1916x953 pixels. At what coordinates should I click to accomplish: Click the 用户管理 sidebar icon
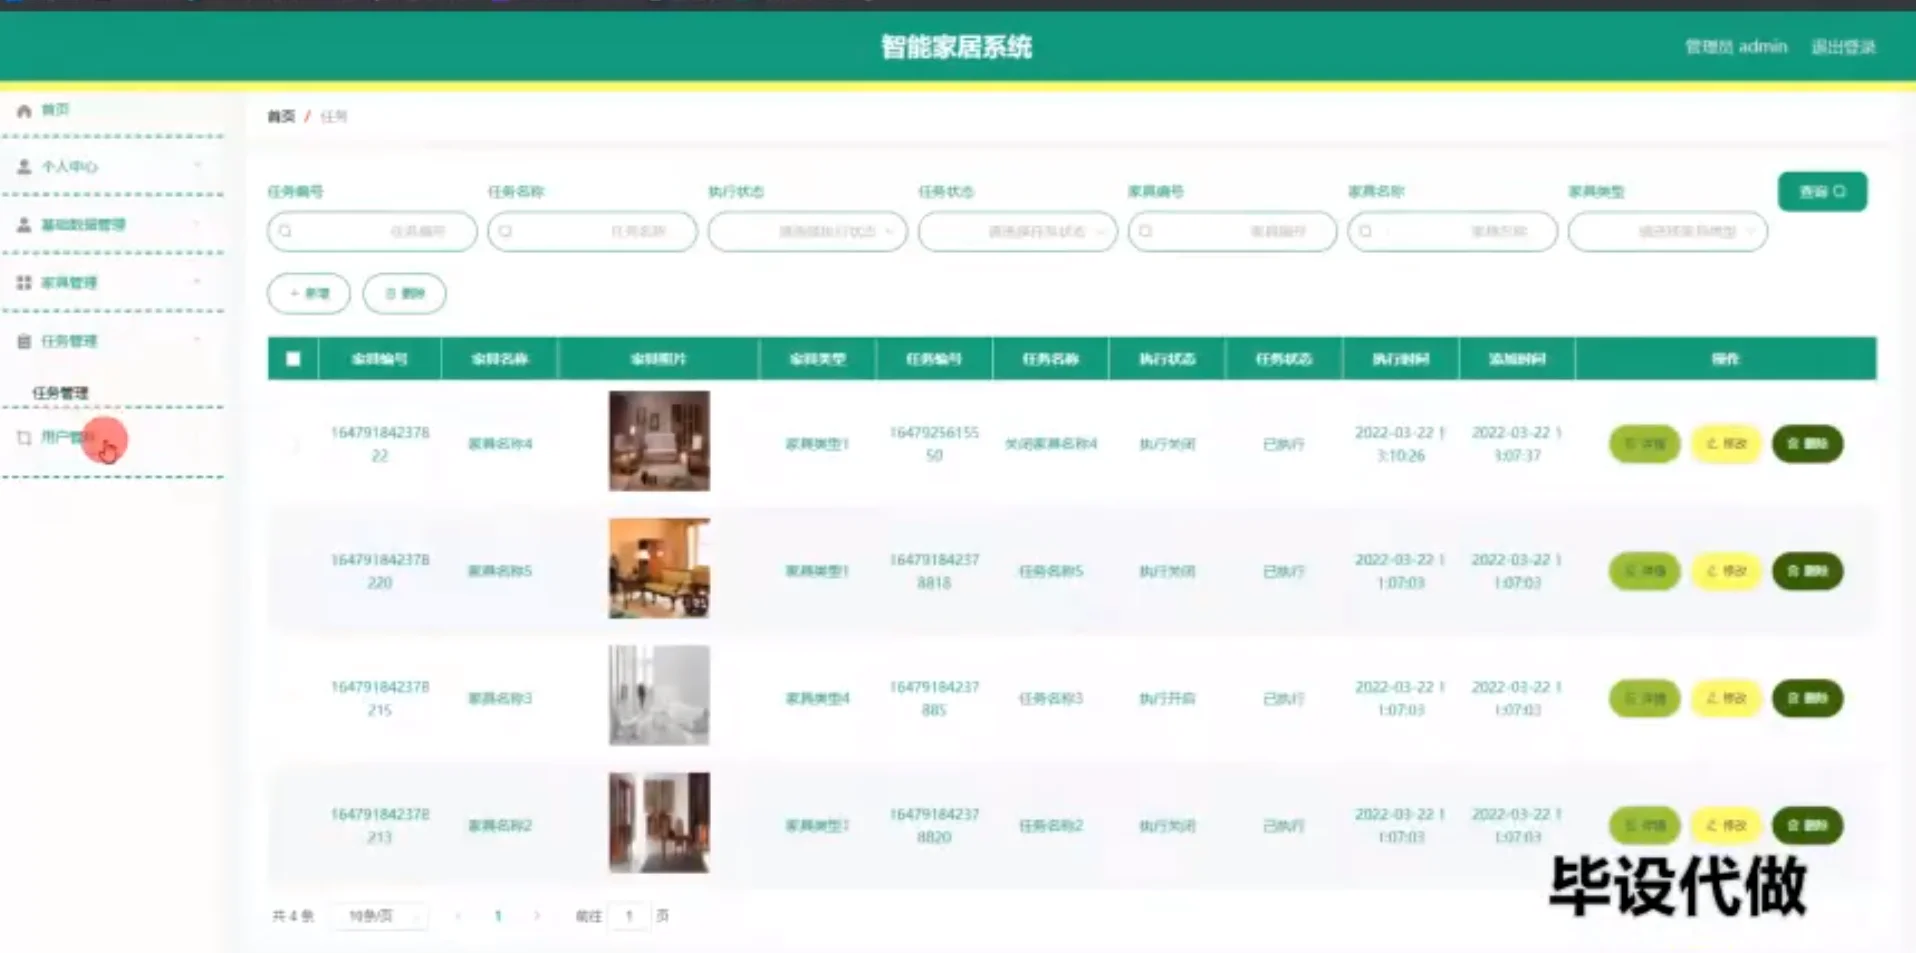pyautogui.click(x=23, y=437)
